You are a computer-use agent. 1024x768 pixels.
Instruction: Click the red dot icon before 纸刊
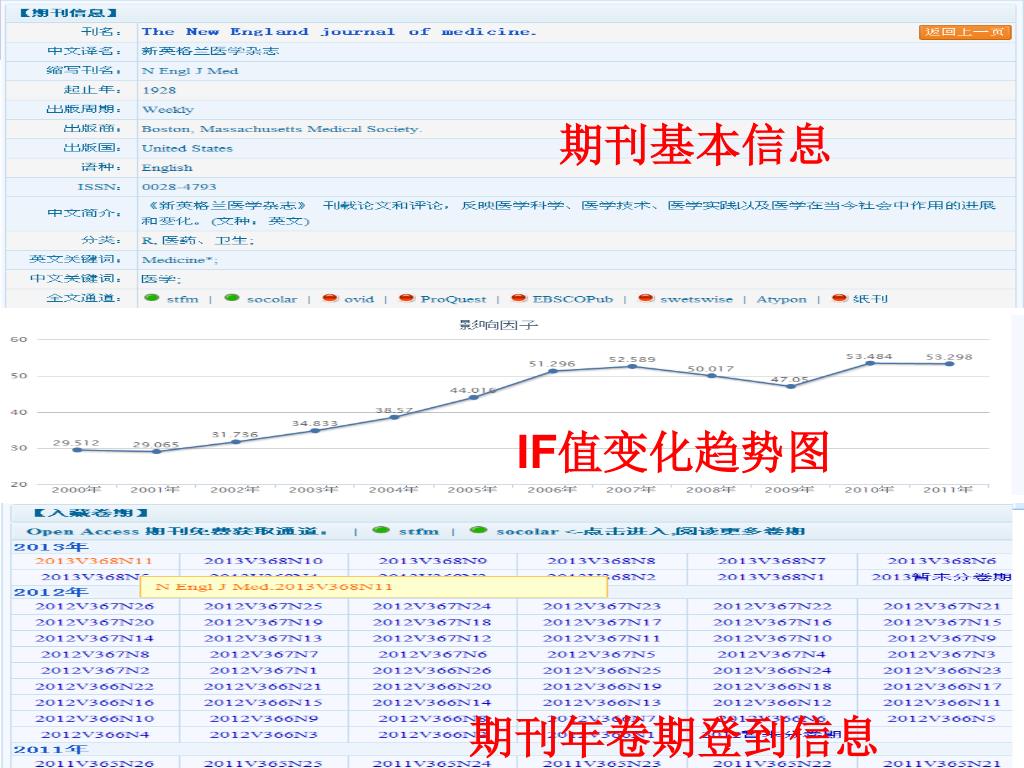[839, 298]
